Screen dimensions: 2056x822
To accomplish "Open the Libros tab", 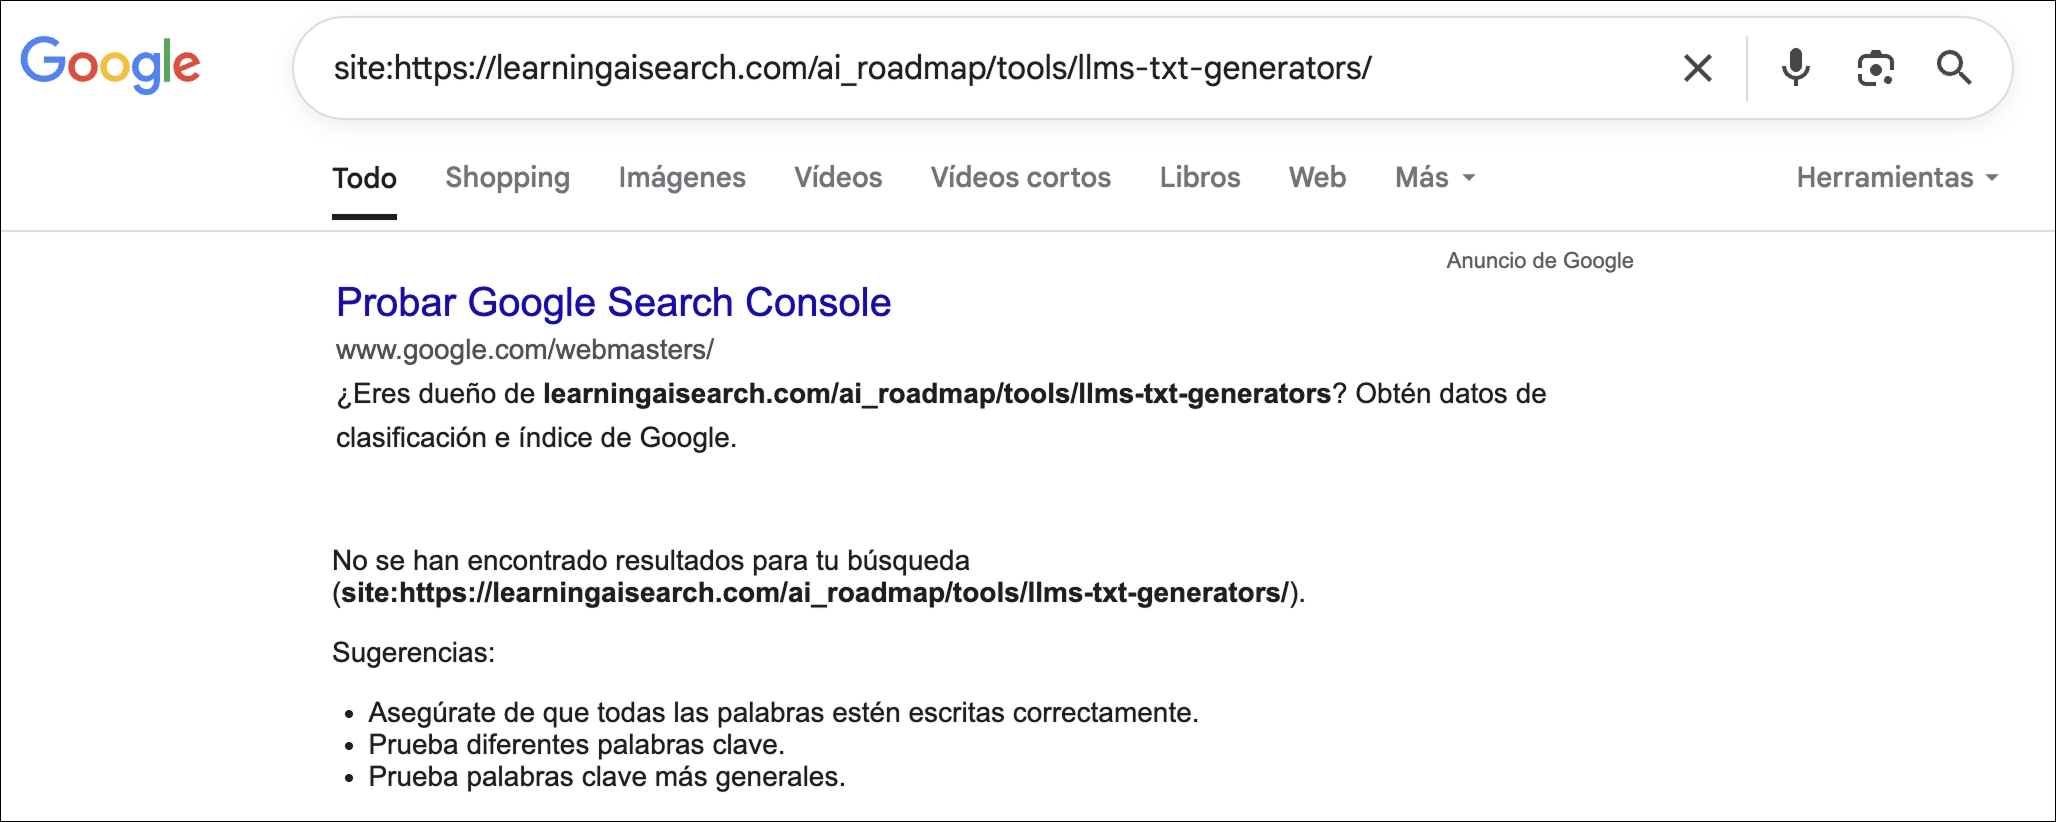I will [x=1200, y=178].
